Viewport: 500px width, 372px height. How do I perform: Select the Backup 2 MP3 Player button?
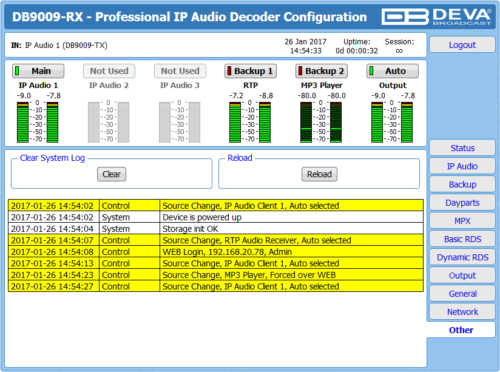(321, 71)
